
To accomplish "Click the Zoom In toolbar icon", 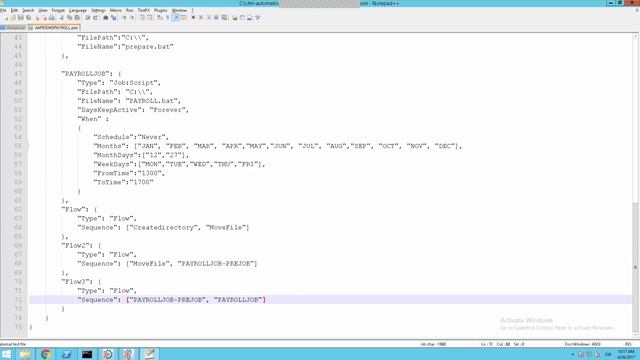I will pos(124,18).
